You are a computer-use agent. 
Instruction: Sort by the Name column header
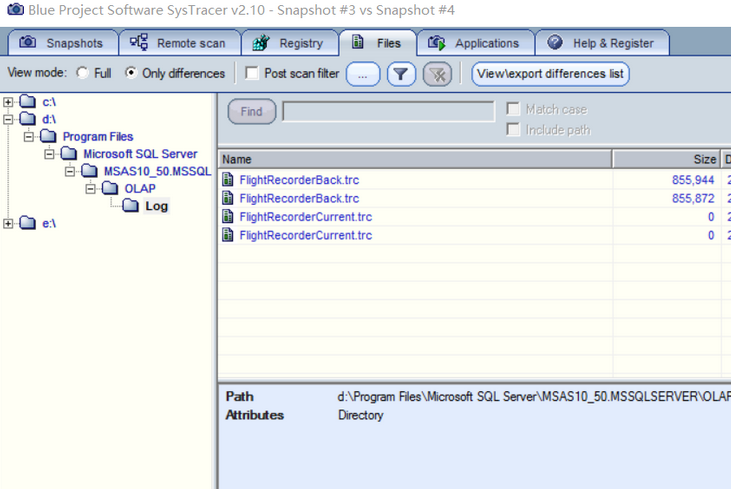pyautogui.click(x=415, y=159)
